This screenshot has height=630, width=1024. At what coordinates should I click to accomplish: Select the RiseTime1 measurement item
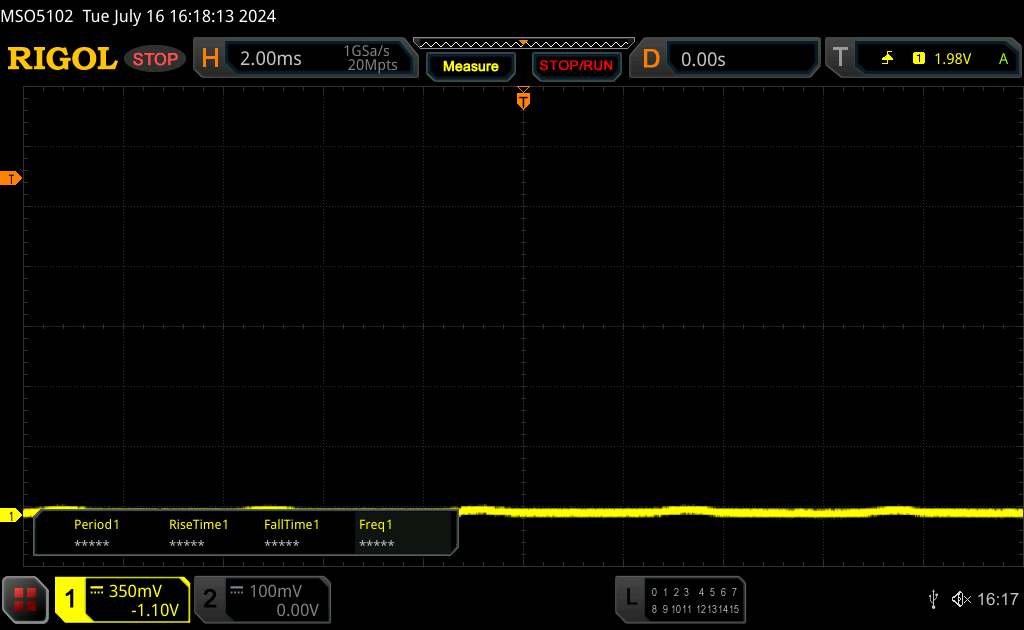pos(198,533)
